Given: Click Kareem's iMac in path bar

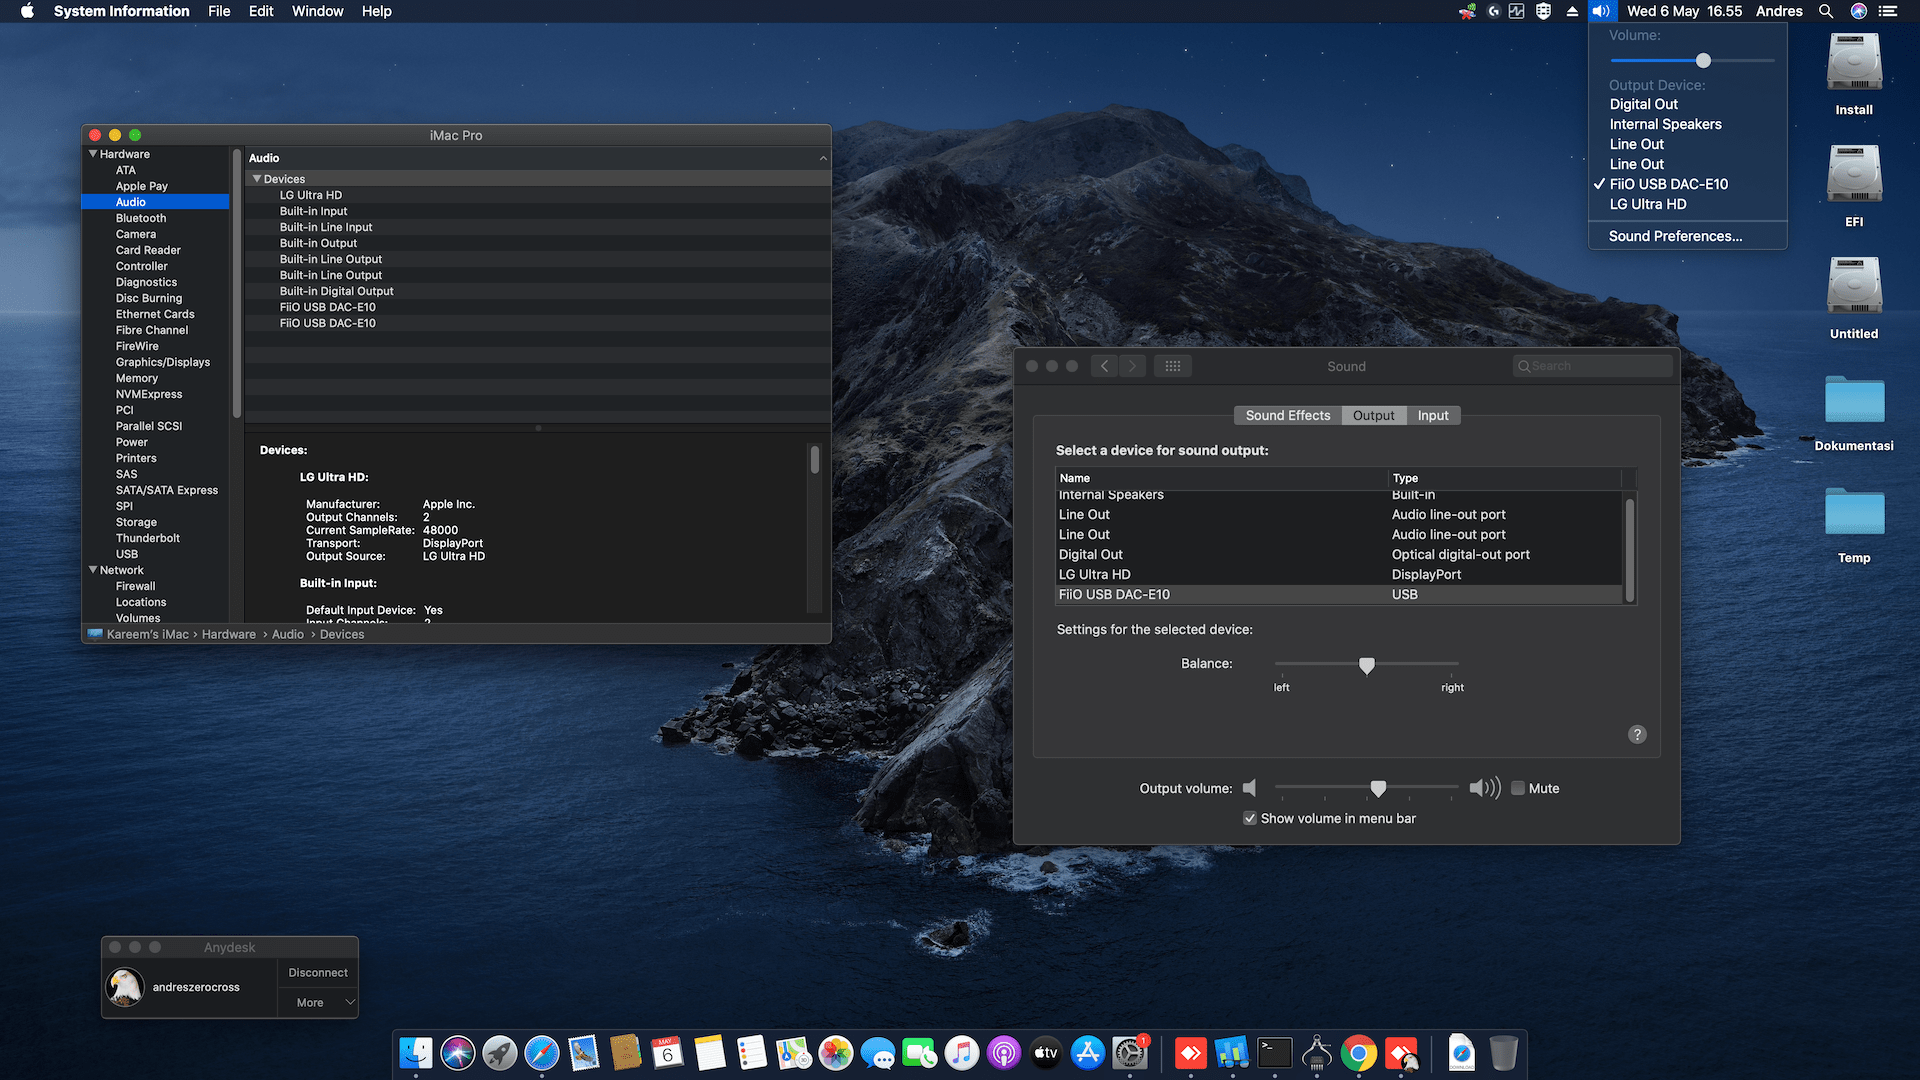Looking at the screenshot, I should click(x=147, y=634).
